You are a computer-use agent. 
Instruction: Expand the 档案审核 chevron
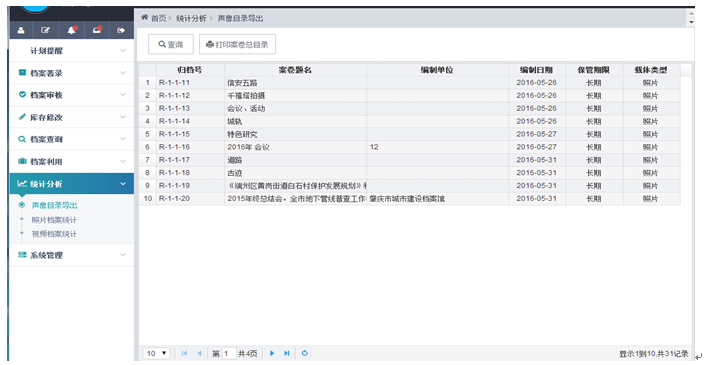click(x=123, y=94)
